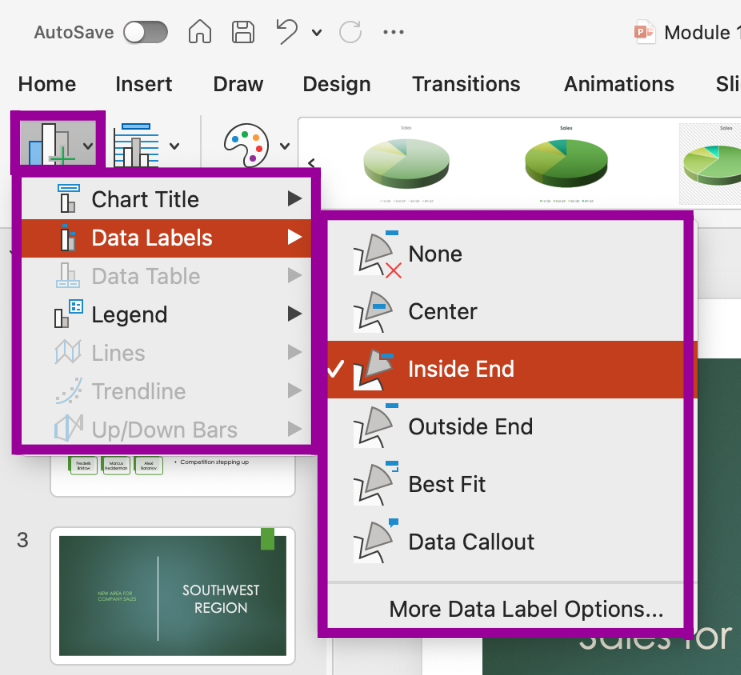Open the Undo history dropdown arrow
Image resolution: width=741 pixels, height=675 pixels.
click(317, 33)
